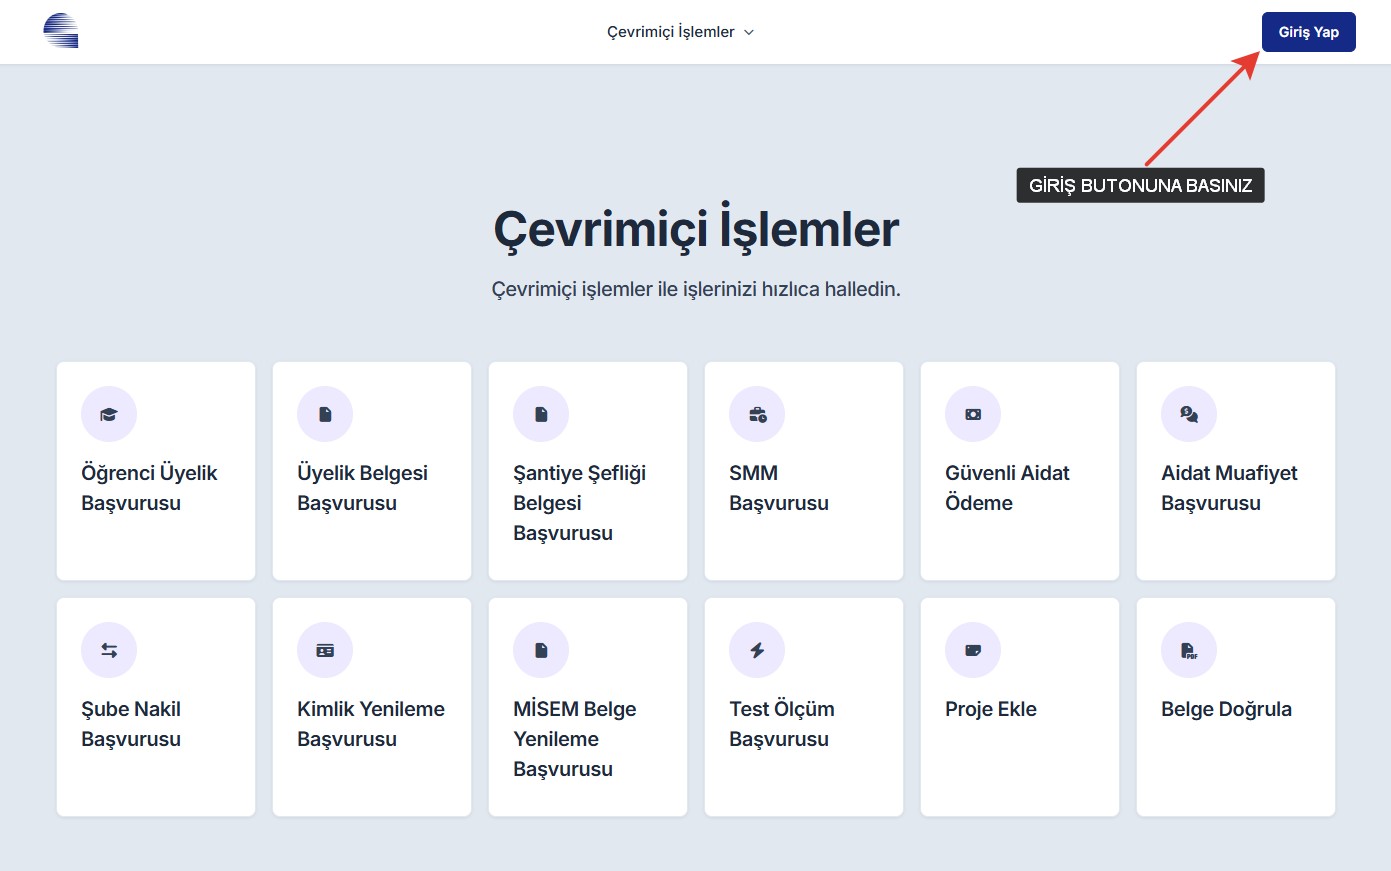Screen dimensions: 1391x871
Task: Click the Test Ölçüm Başvurusu title
Action: 781,724
